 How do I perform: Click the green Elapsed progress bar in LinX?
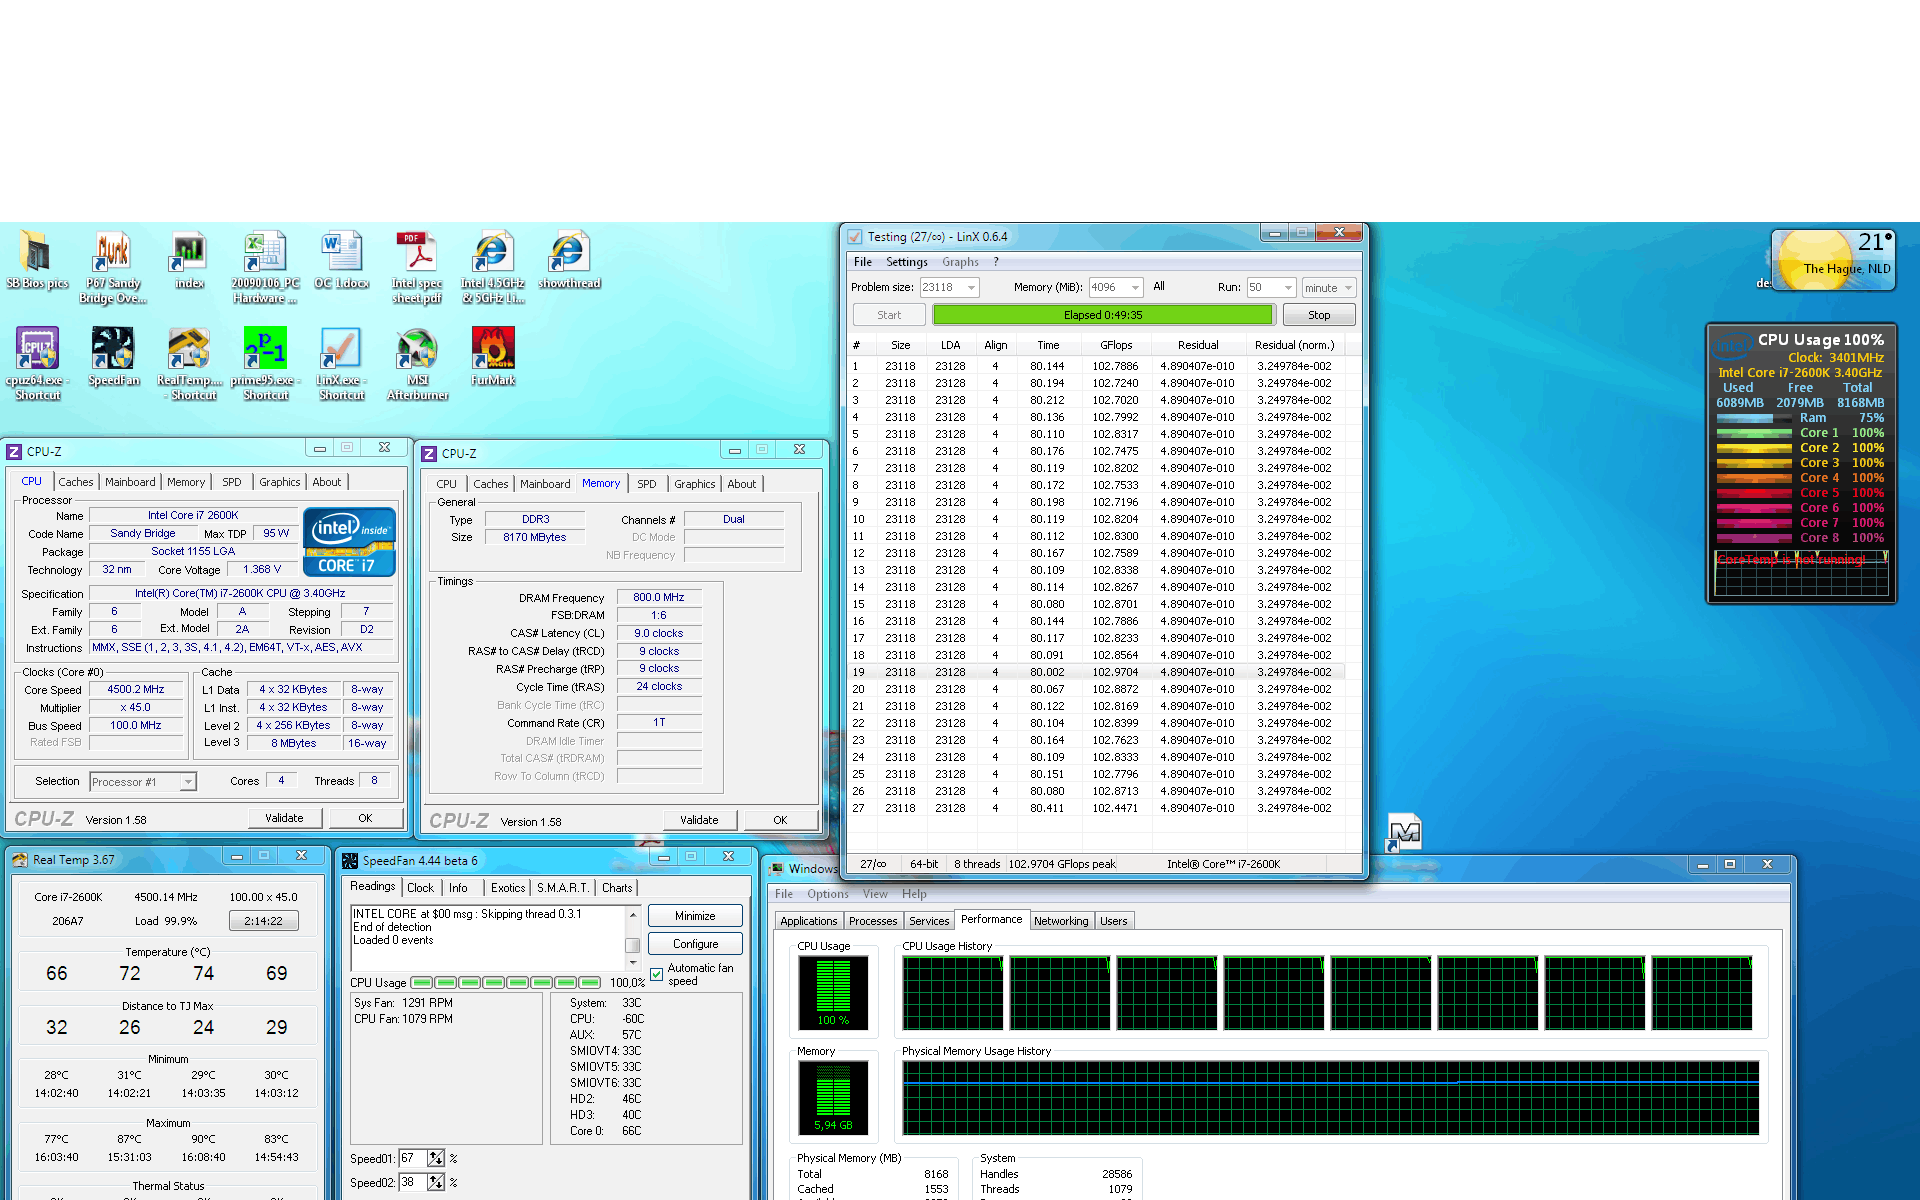(1103, 315)
